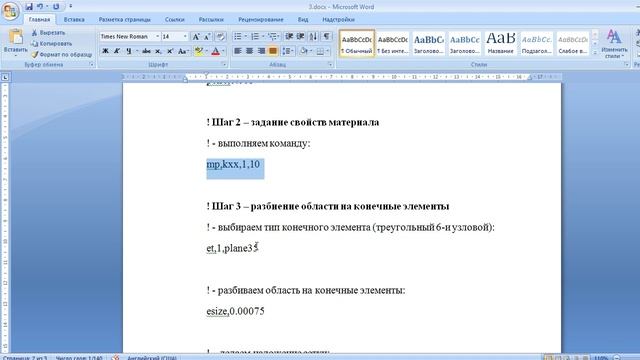Open the Ссылки ribbon tab
This screenshot has width=640, height=360.
(175, 19)
